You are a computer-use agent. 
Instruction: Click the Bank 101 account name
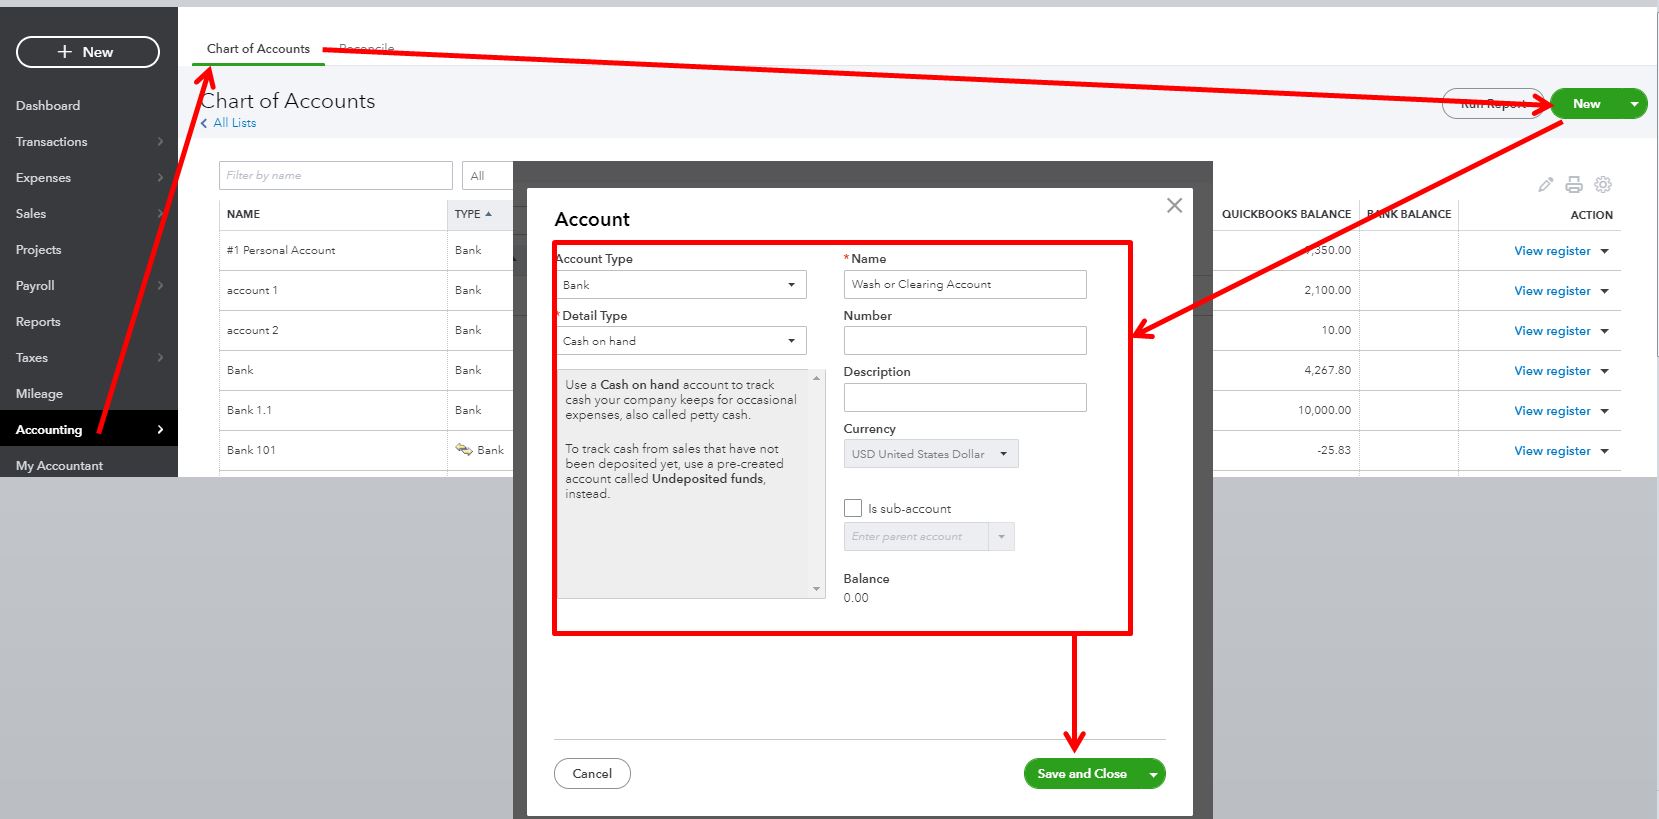click(251, 451)
